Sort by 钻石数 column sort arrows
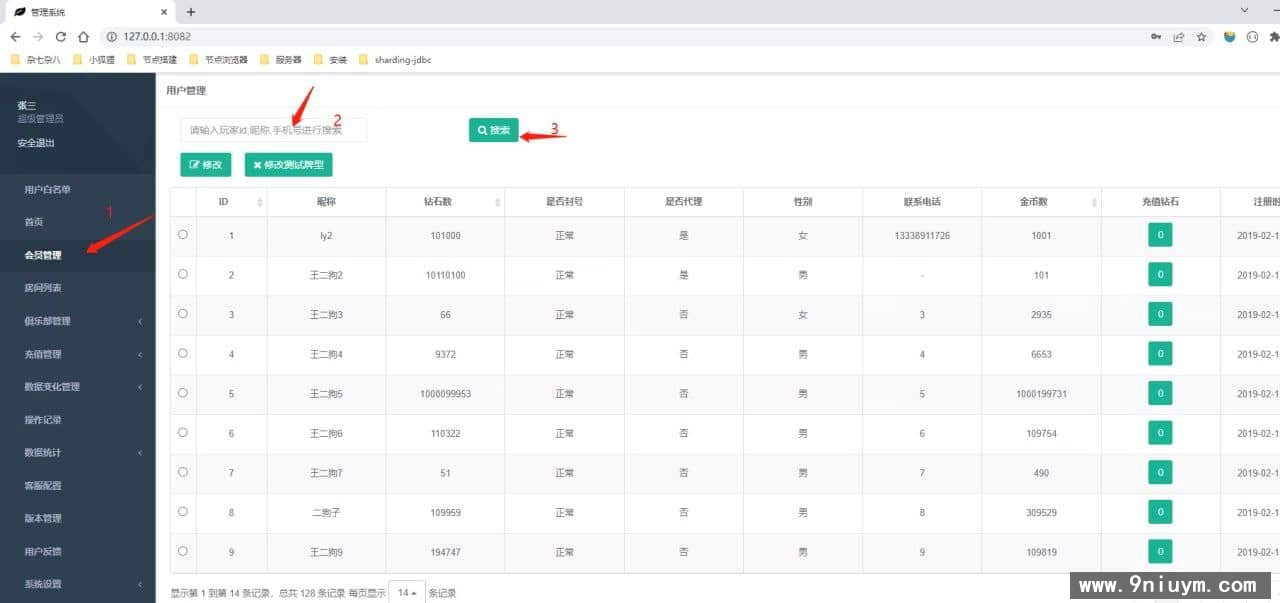This screenshot has height=603, width=1280. pos(498,202)
